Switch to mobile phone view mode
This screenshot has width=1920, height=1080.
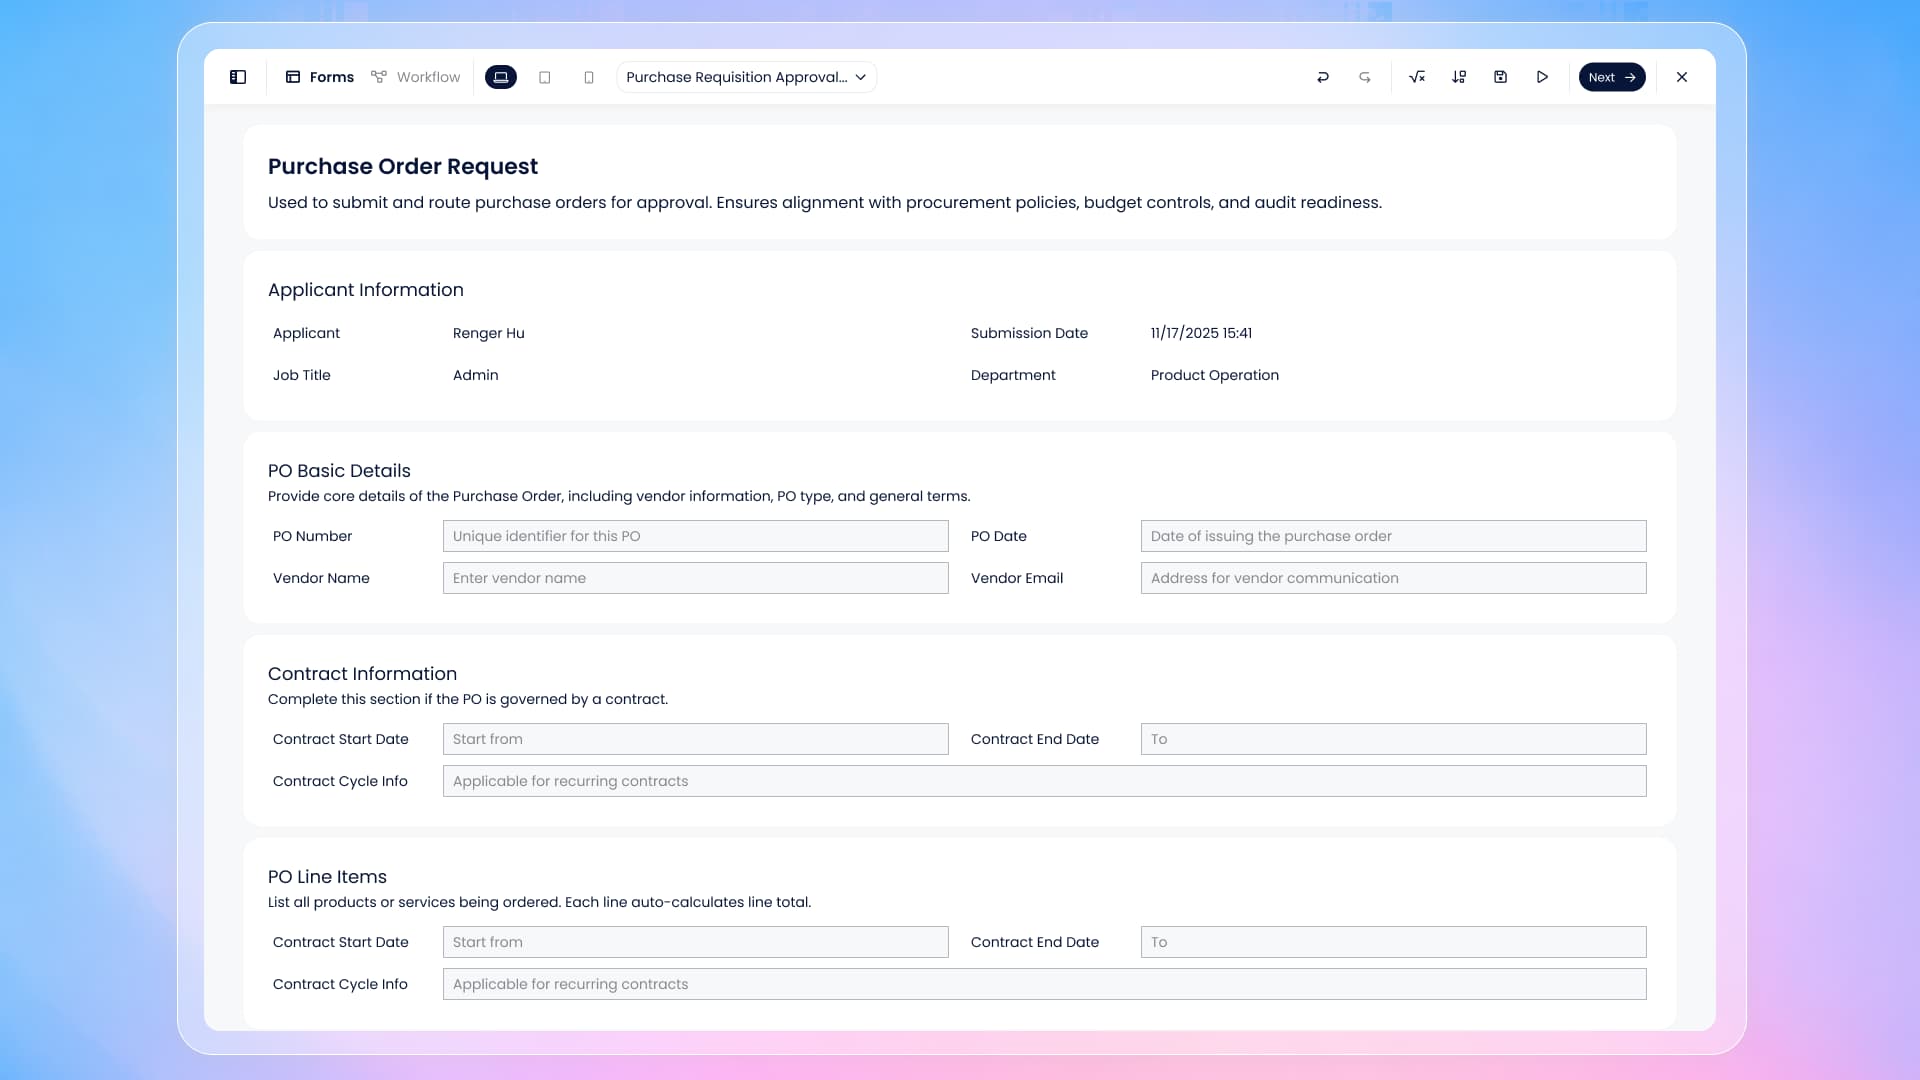click(x=589, y=77)
